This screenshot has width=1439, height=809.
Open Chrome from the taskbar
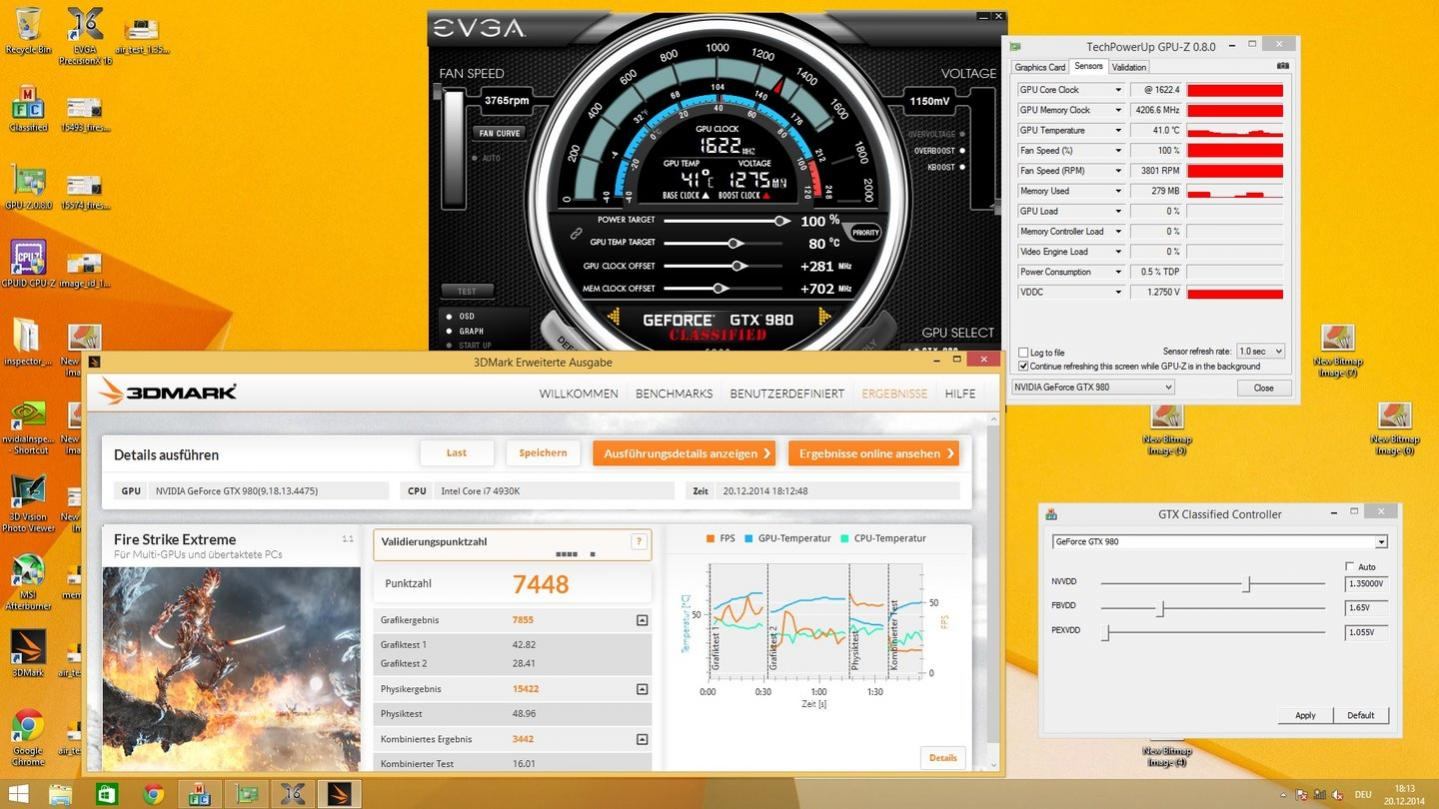[x=153, y=794]
